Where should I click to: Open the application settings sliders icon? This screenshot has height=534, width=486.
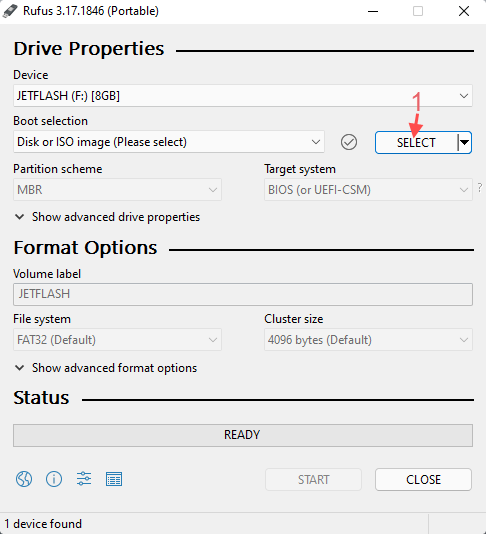tap(84, 478)
